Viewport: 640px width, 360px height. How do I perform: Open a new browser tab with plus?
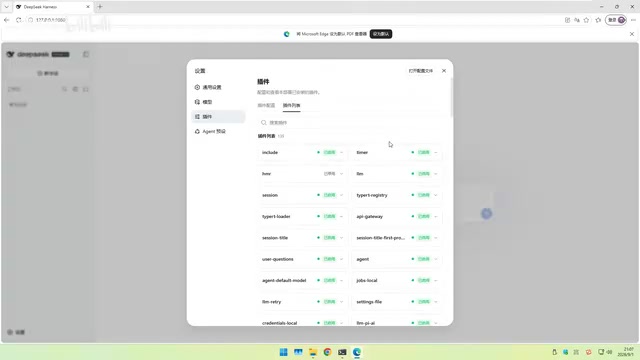click(100, 7)
